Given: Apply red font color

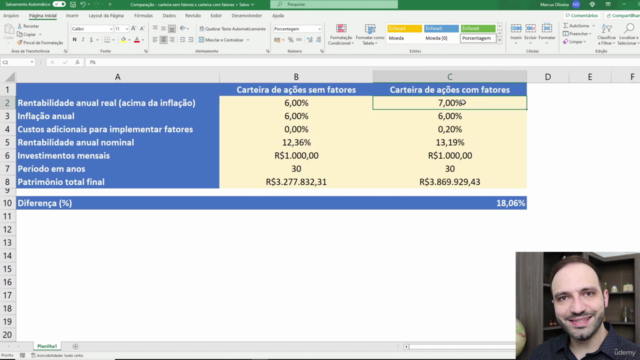Looking at the screenshot, I should click(x=137, y=40).
